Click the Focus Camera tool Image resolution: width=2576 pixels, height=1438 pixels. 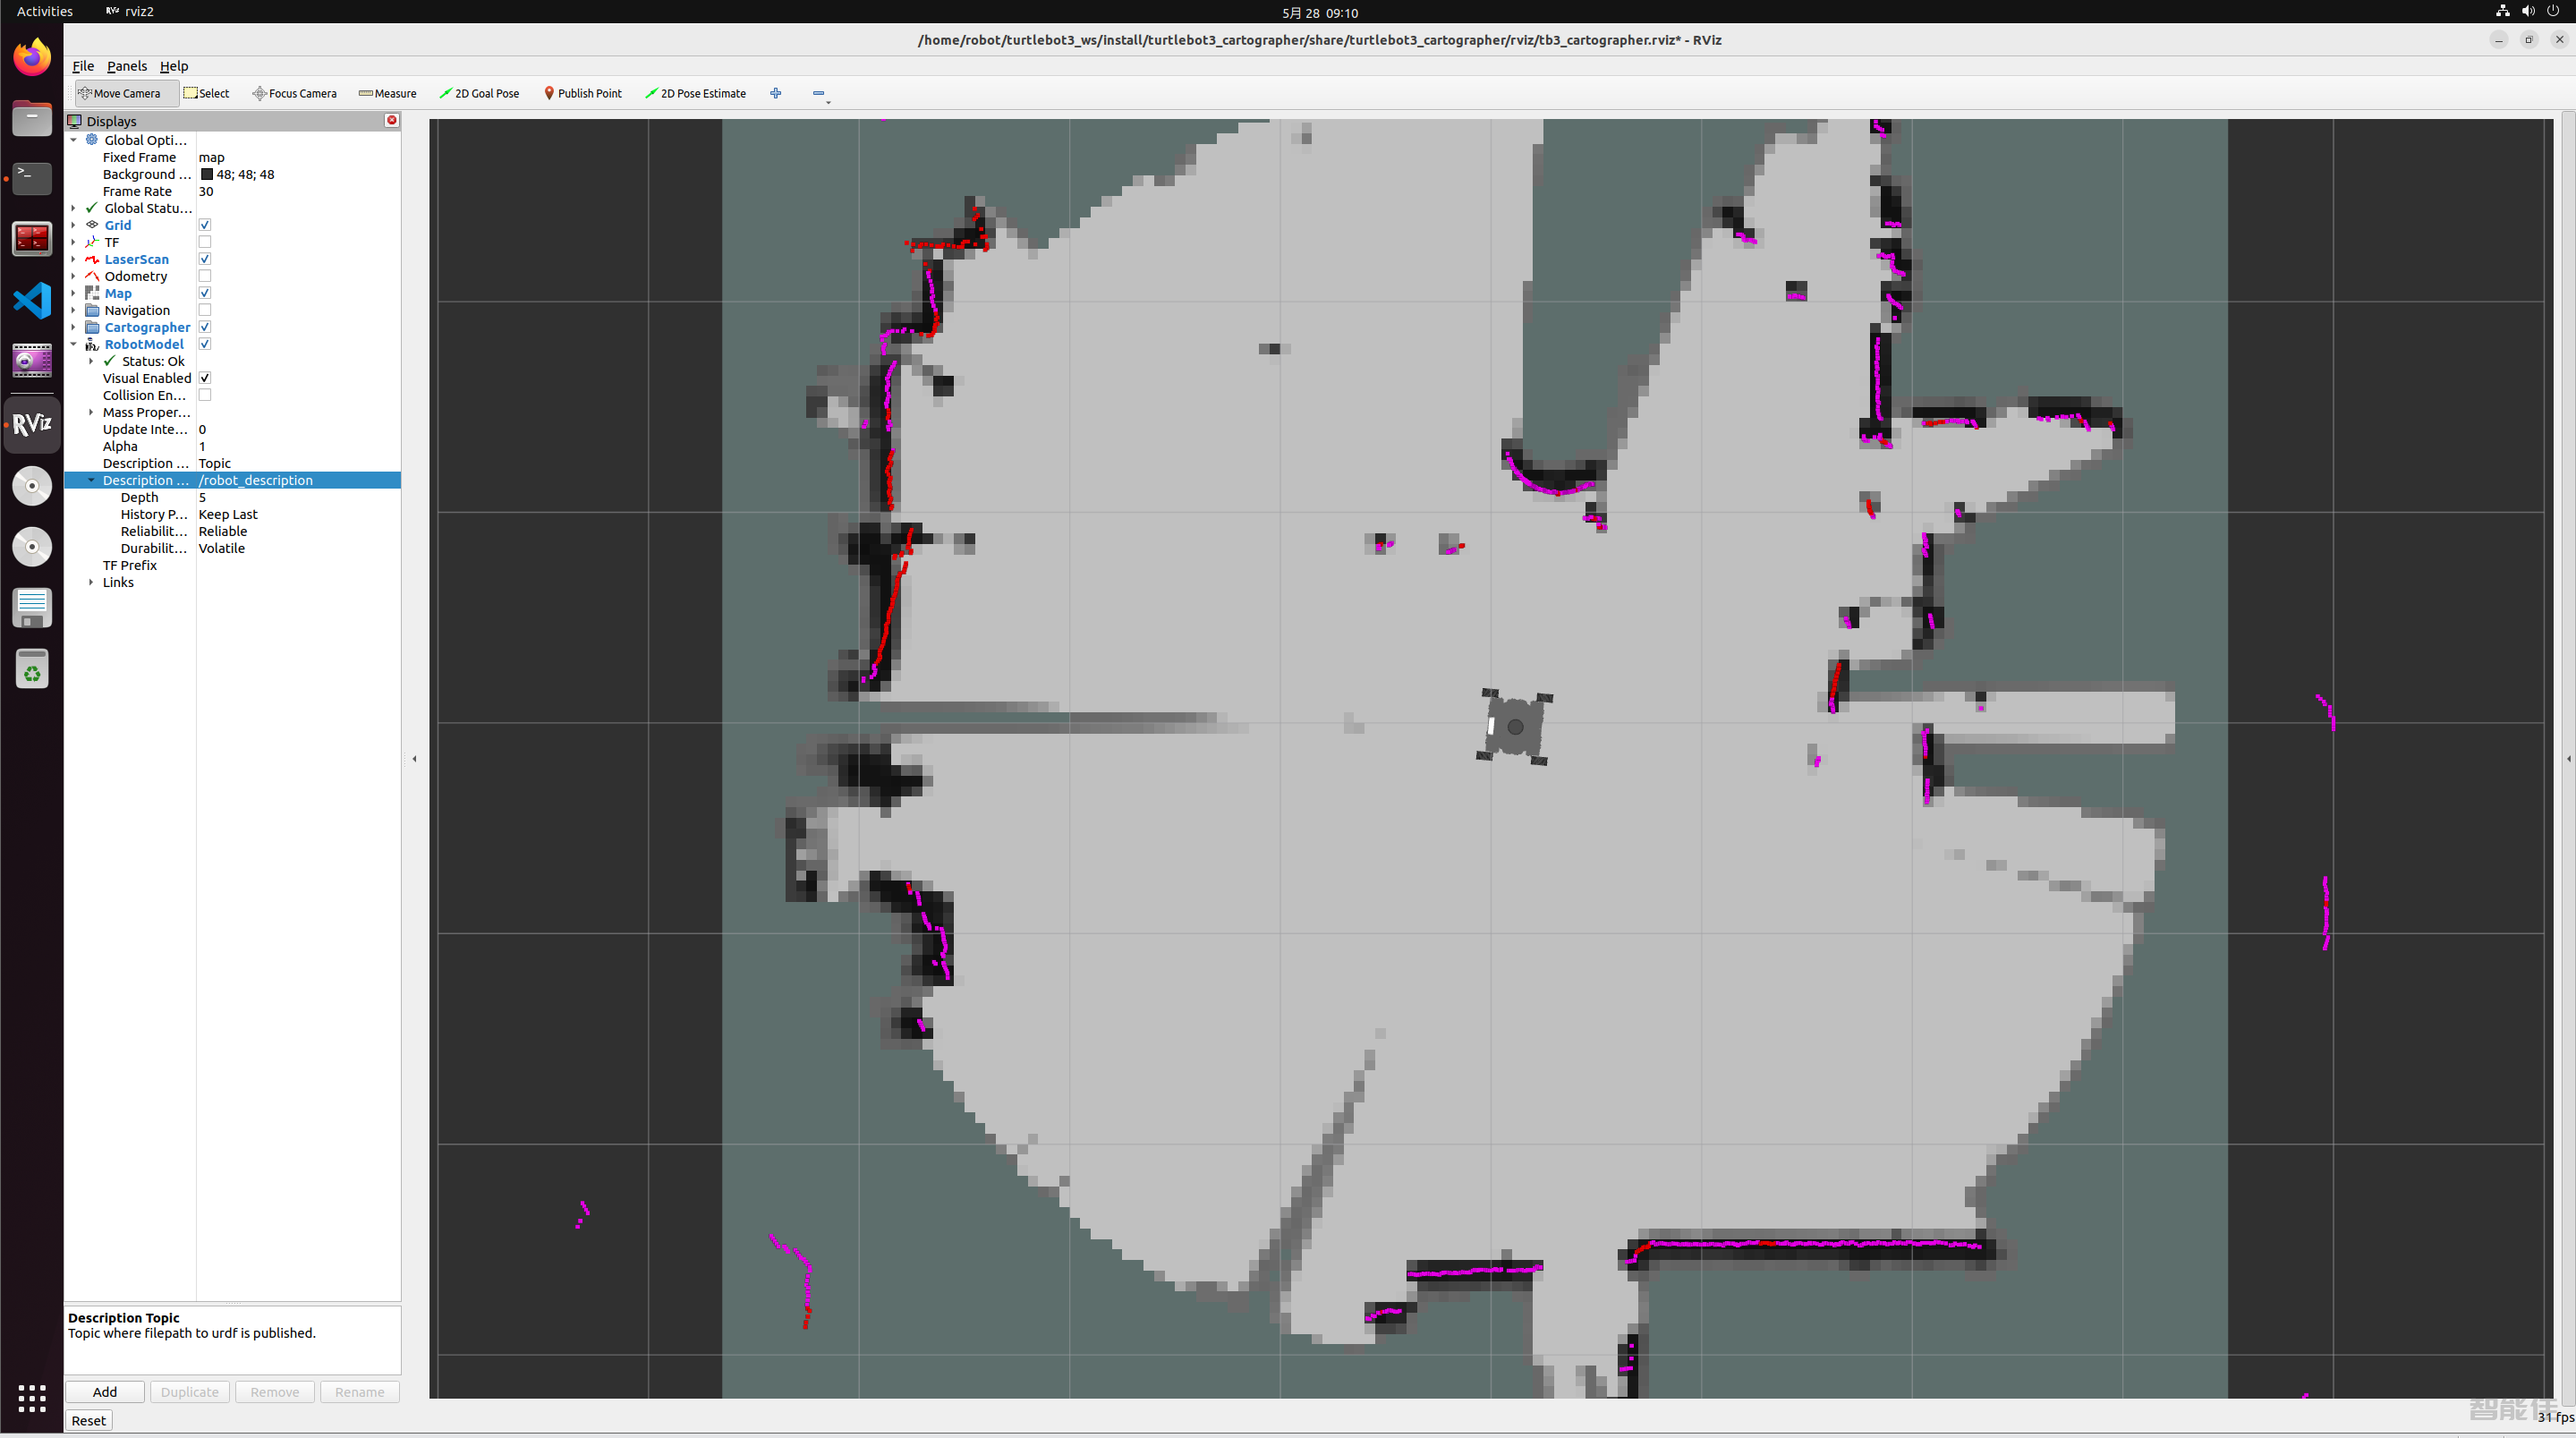[x=295, y=92]
